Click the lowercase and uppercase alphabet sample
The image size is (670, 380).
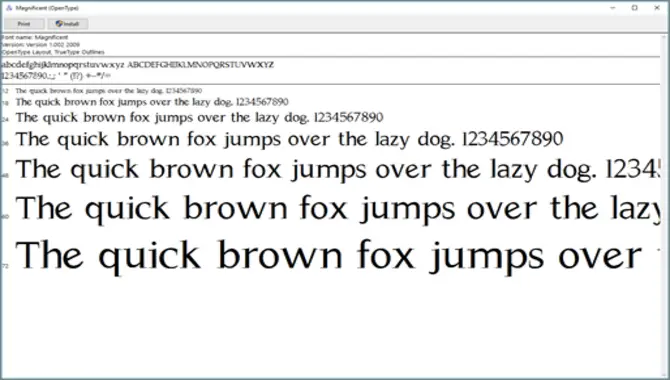click(x=138, y=65)
